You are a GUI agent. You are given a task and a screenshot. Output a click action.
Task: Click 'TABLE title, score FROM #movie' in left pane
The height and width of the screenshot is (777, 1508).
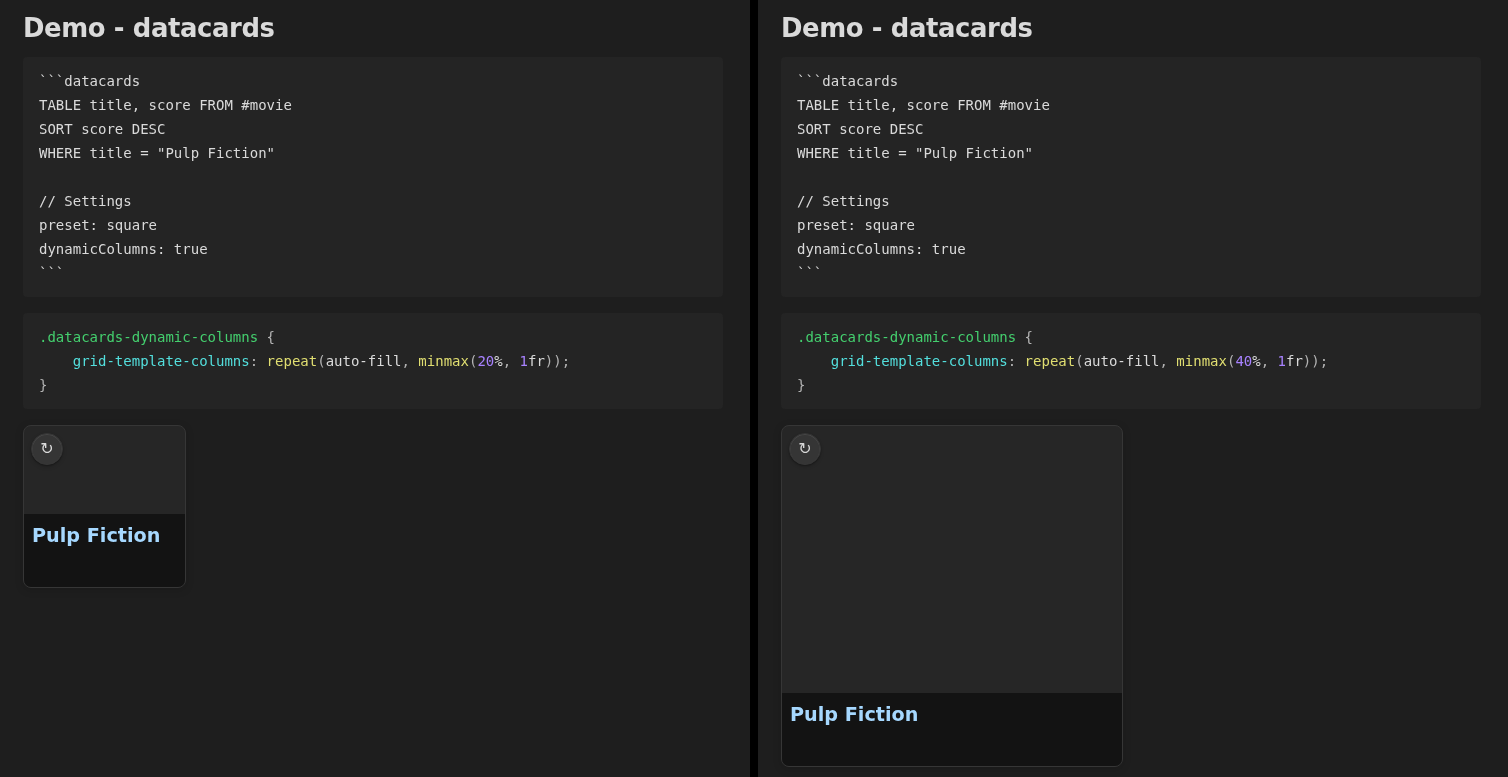[165, 105]
